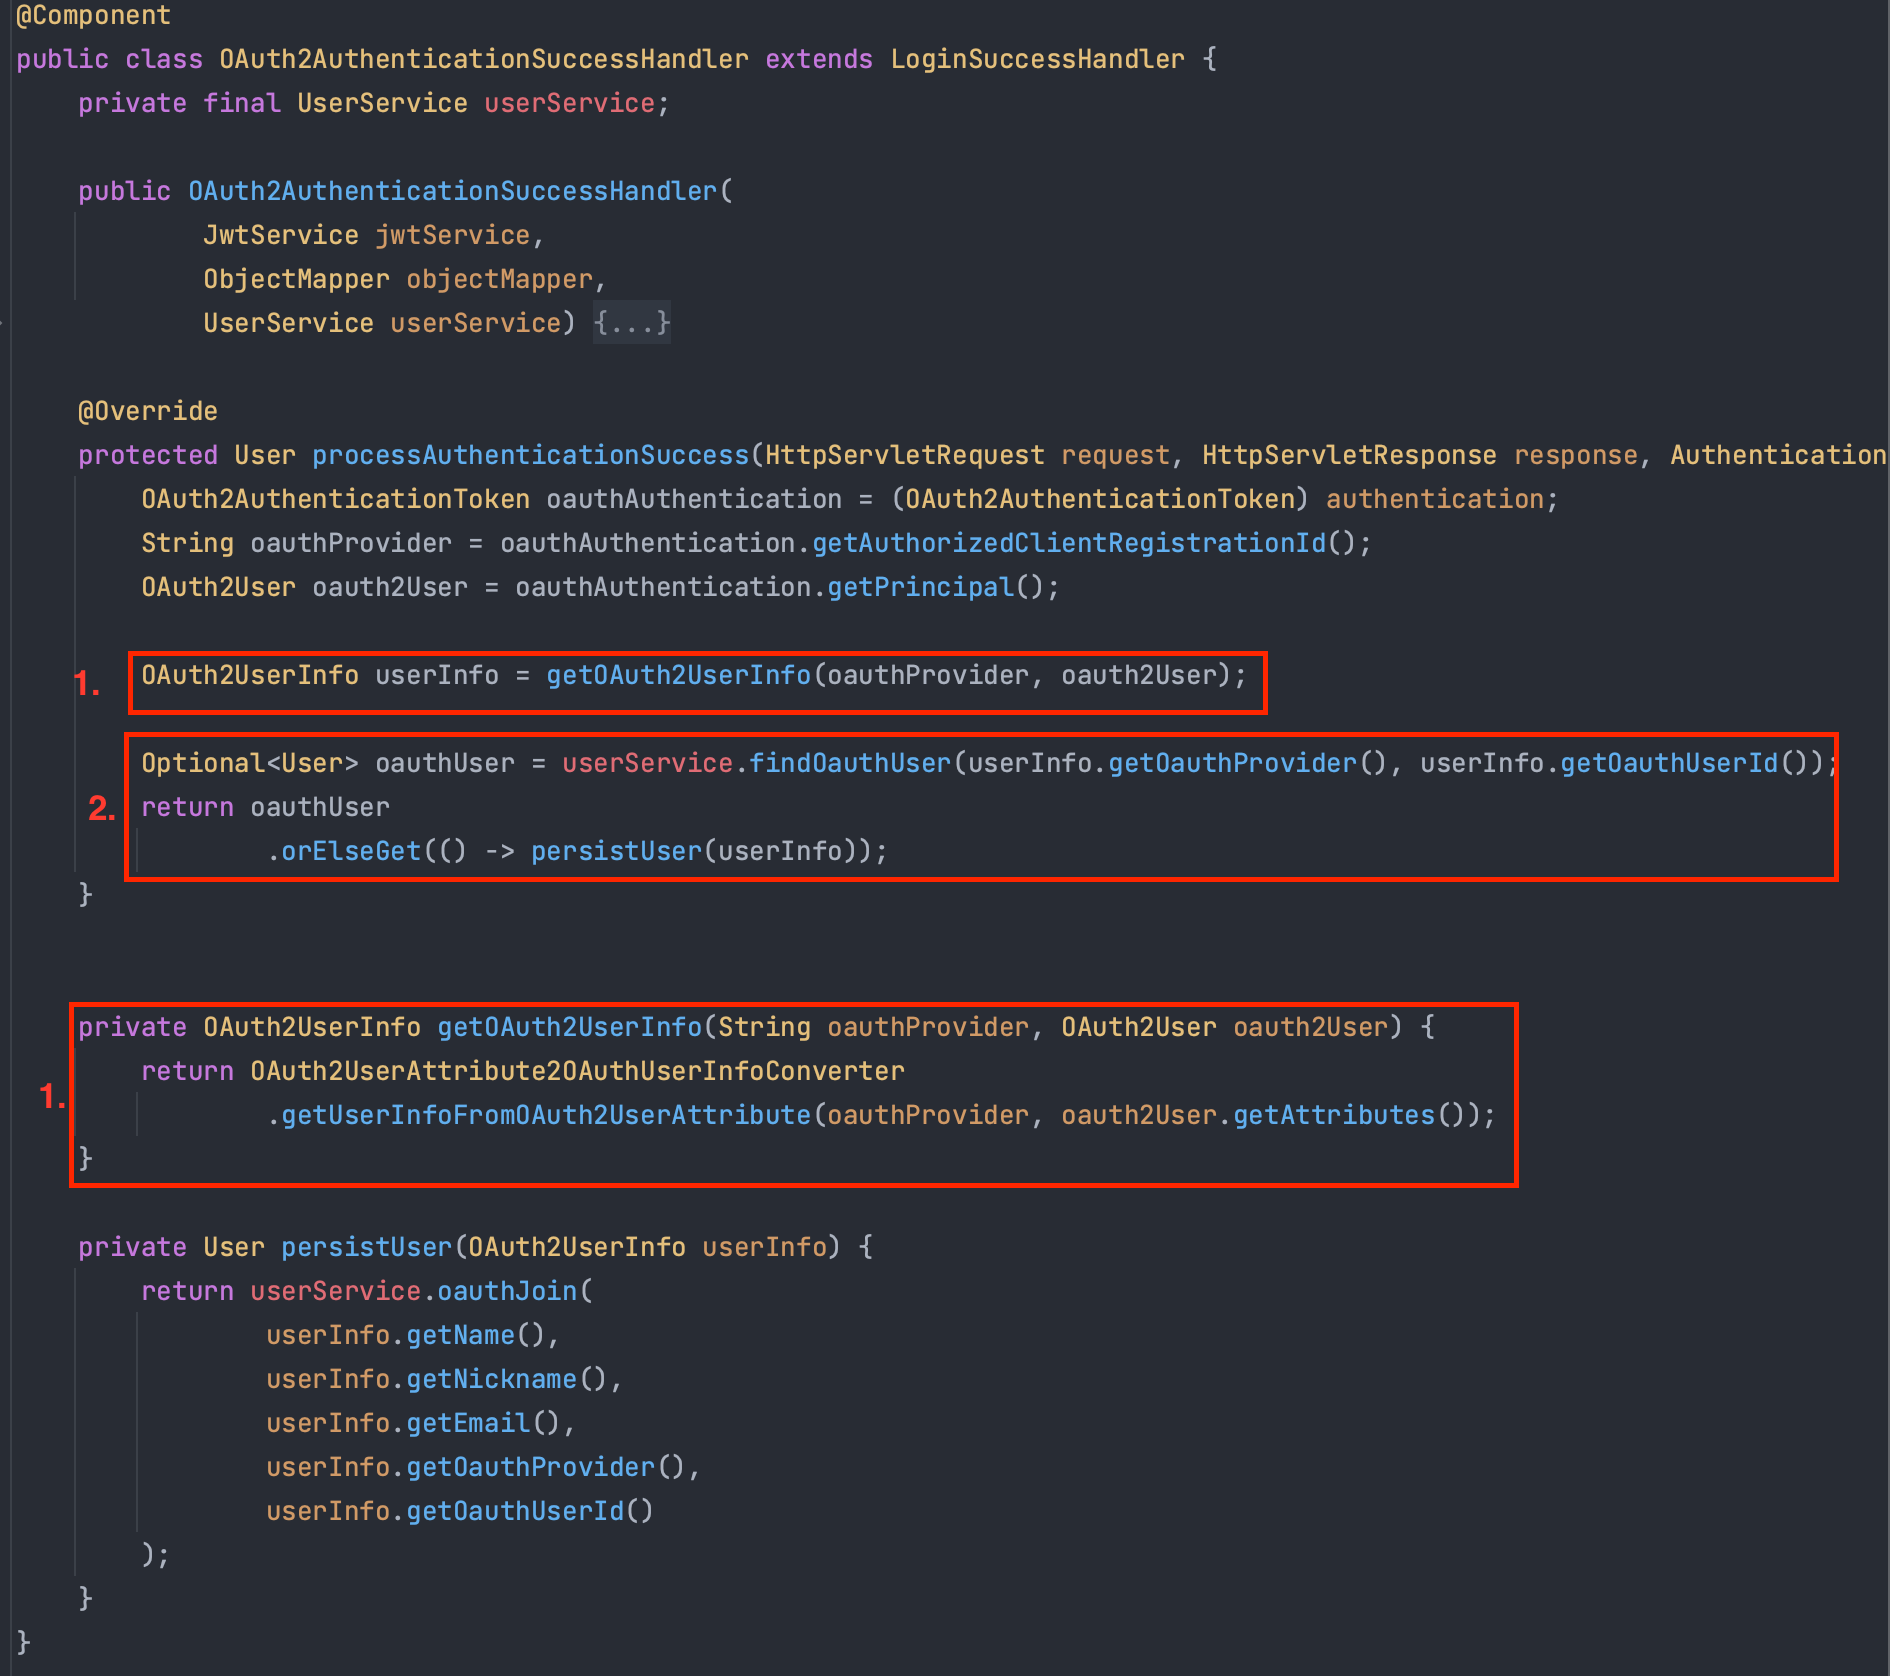The width and height of the screenshot is (1890, 1676).
Task: Click the findOauthUser method call
Action: (x=850, y=763)
